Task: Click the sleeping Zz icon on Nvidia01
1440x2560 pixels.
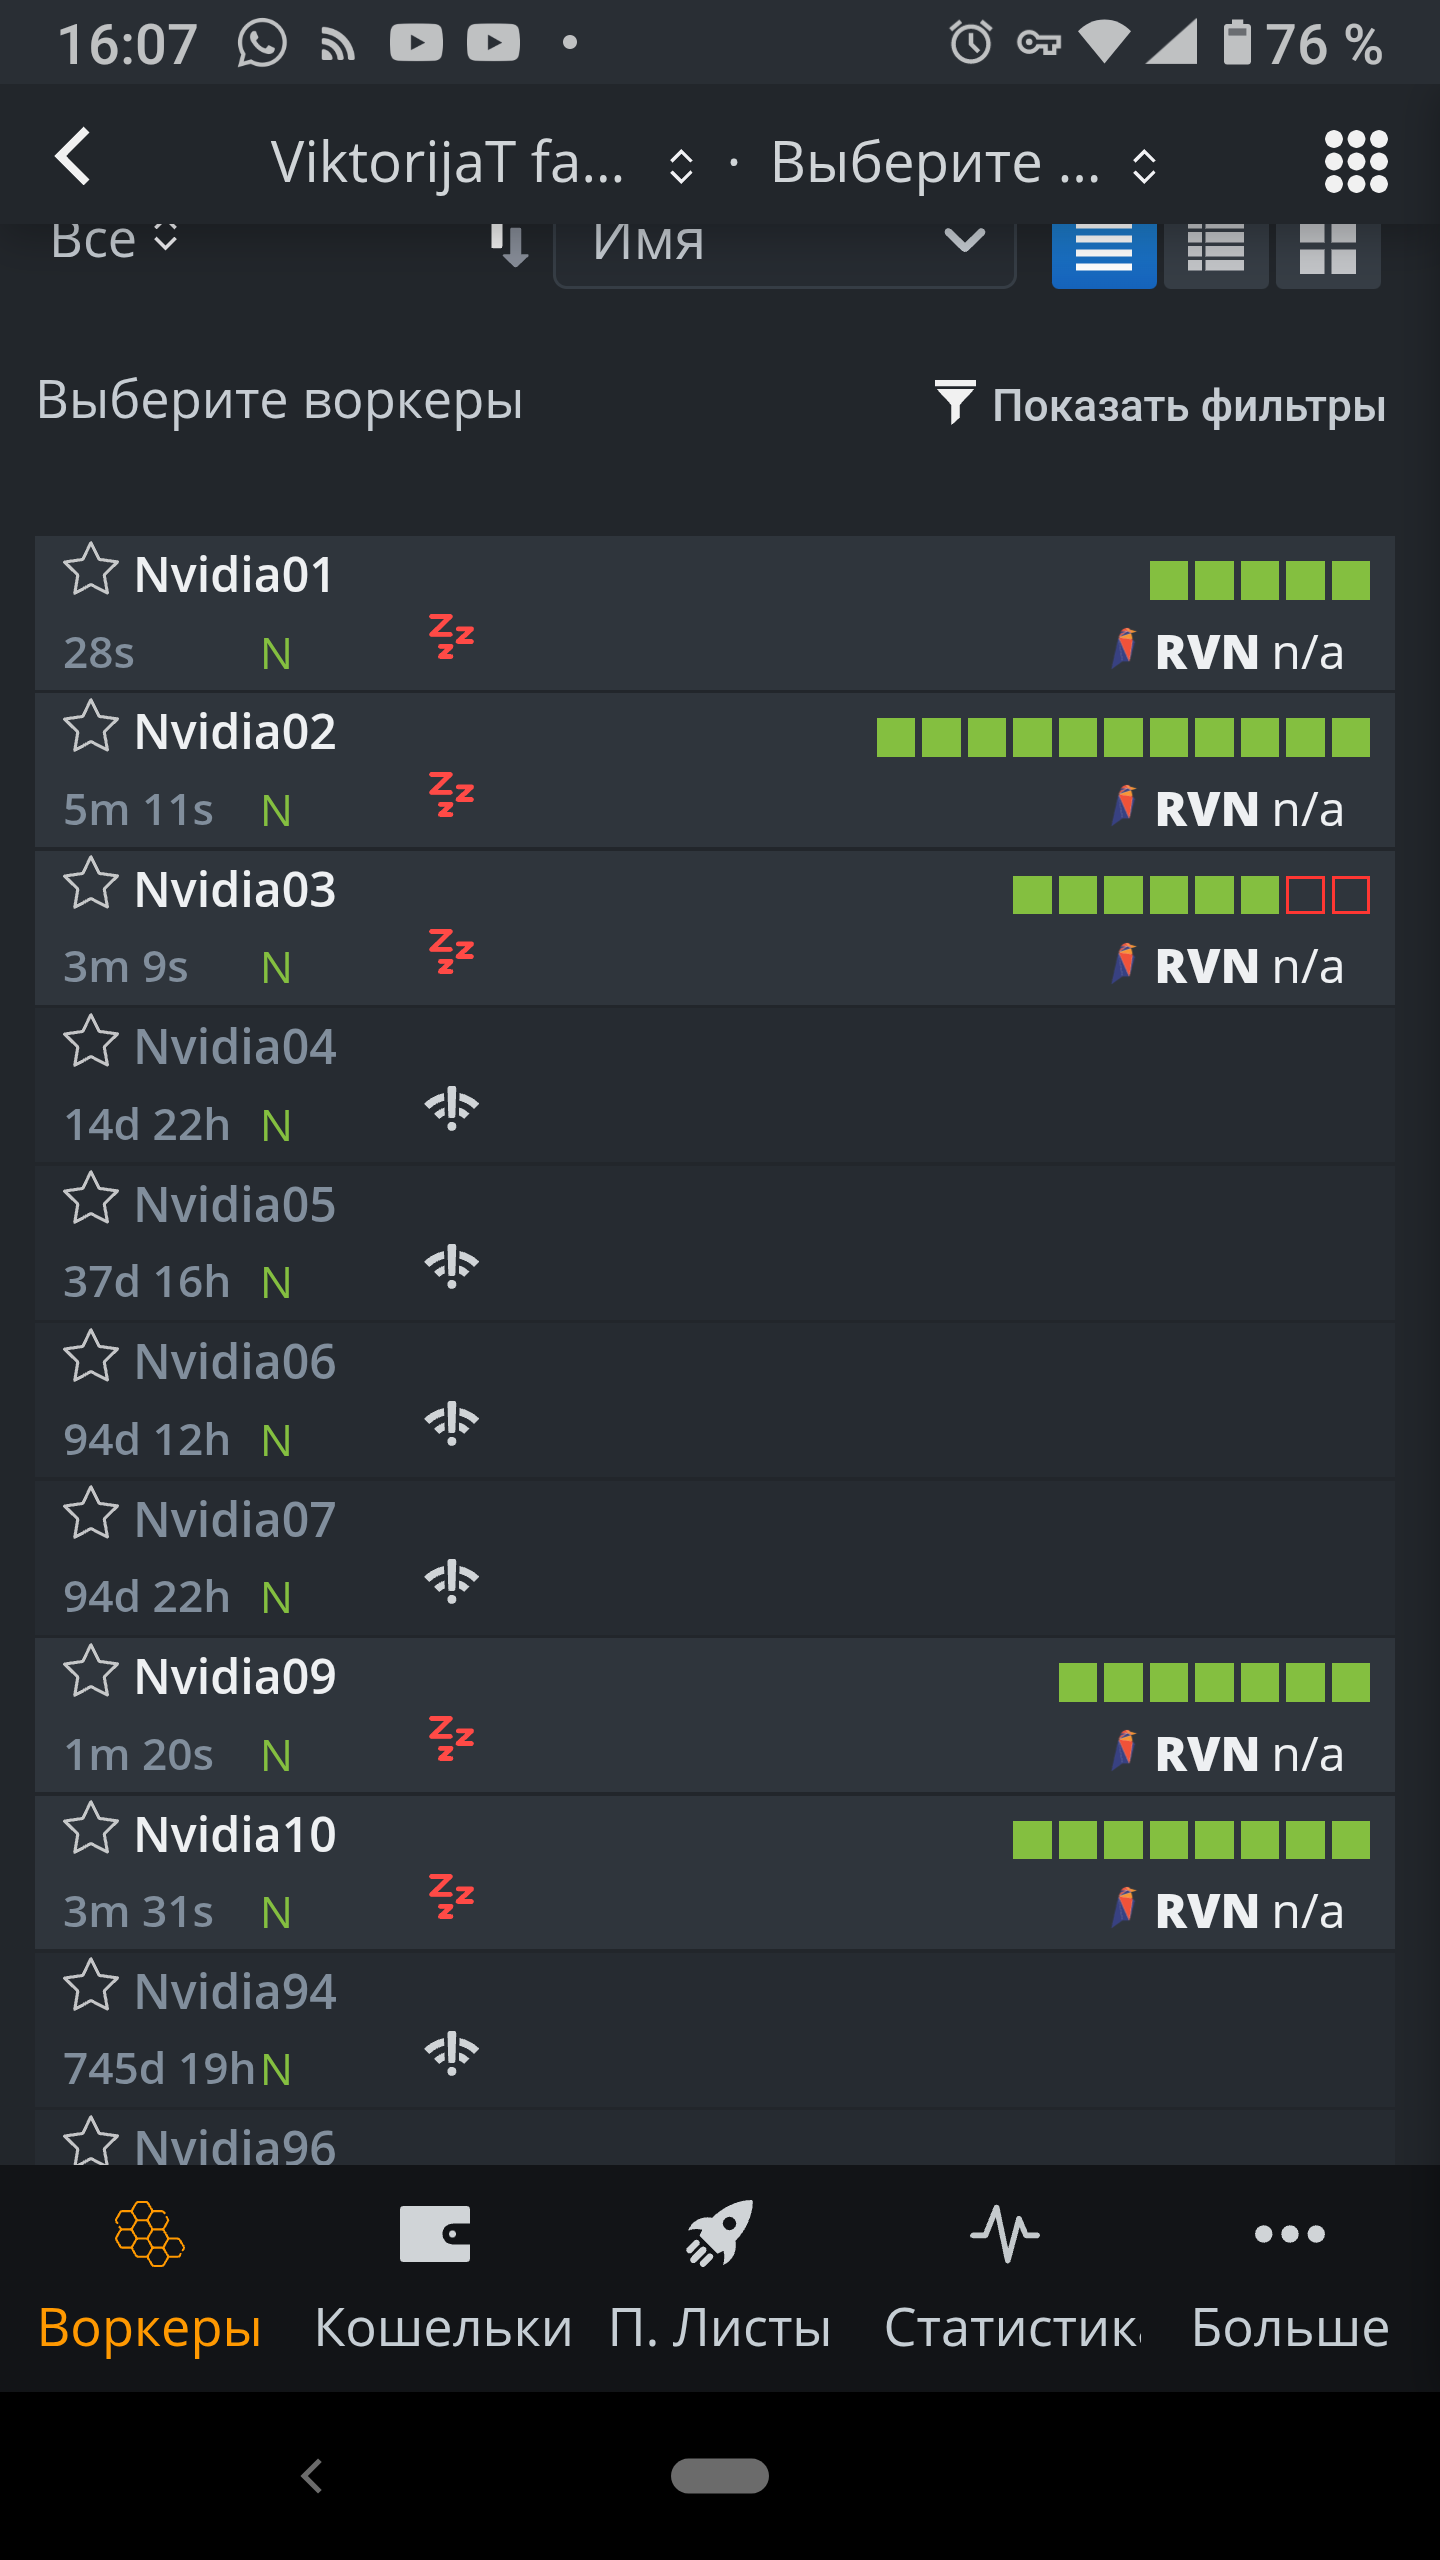Action: [x=451, y=637]
